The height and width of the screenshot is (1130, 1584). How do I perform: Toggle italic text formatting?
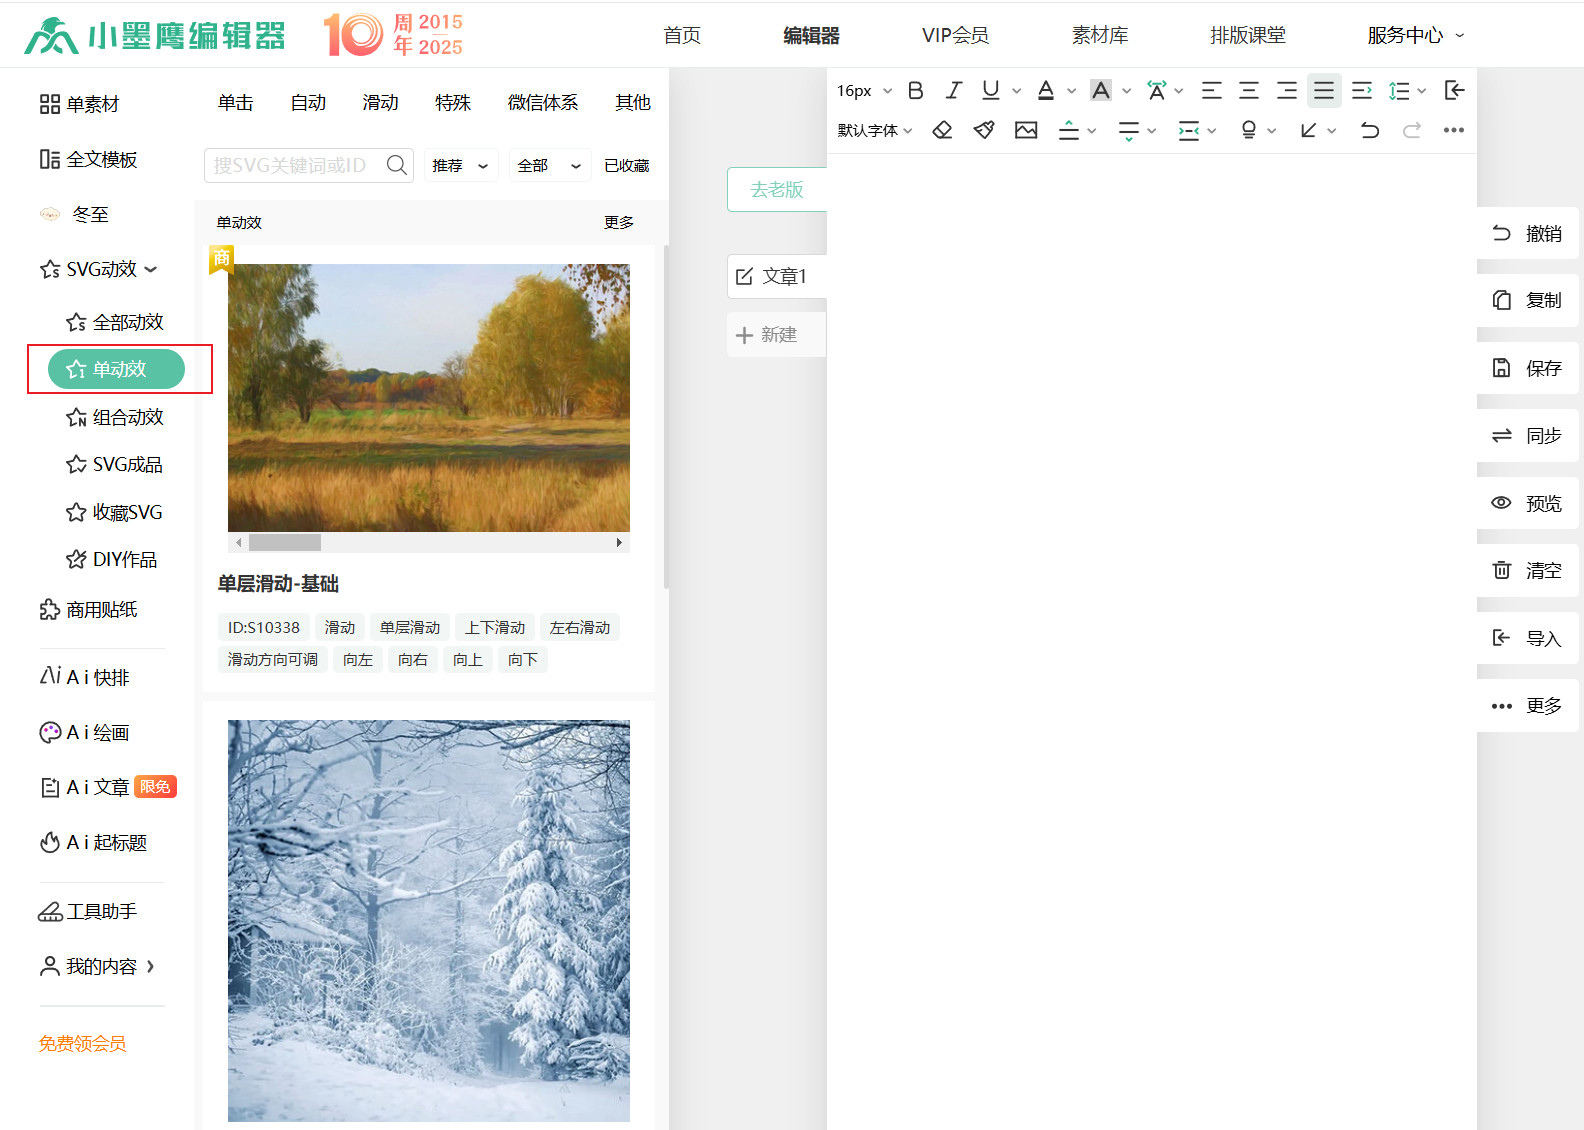[x=953, y=91]
